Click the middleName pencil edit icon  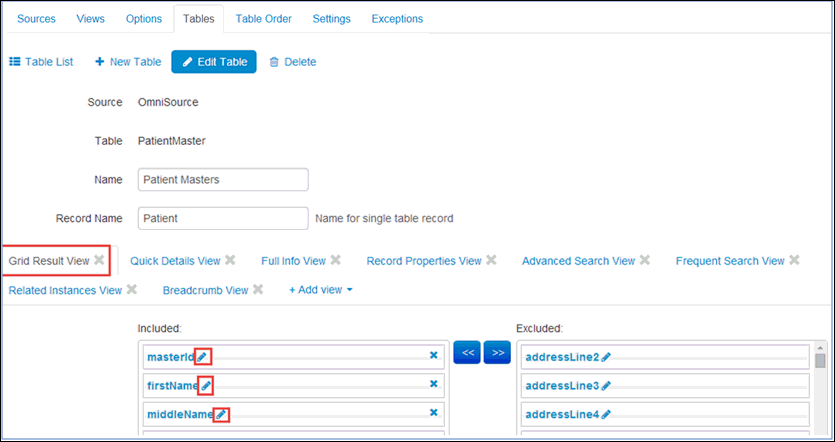221,415
